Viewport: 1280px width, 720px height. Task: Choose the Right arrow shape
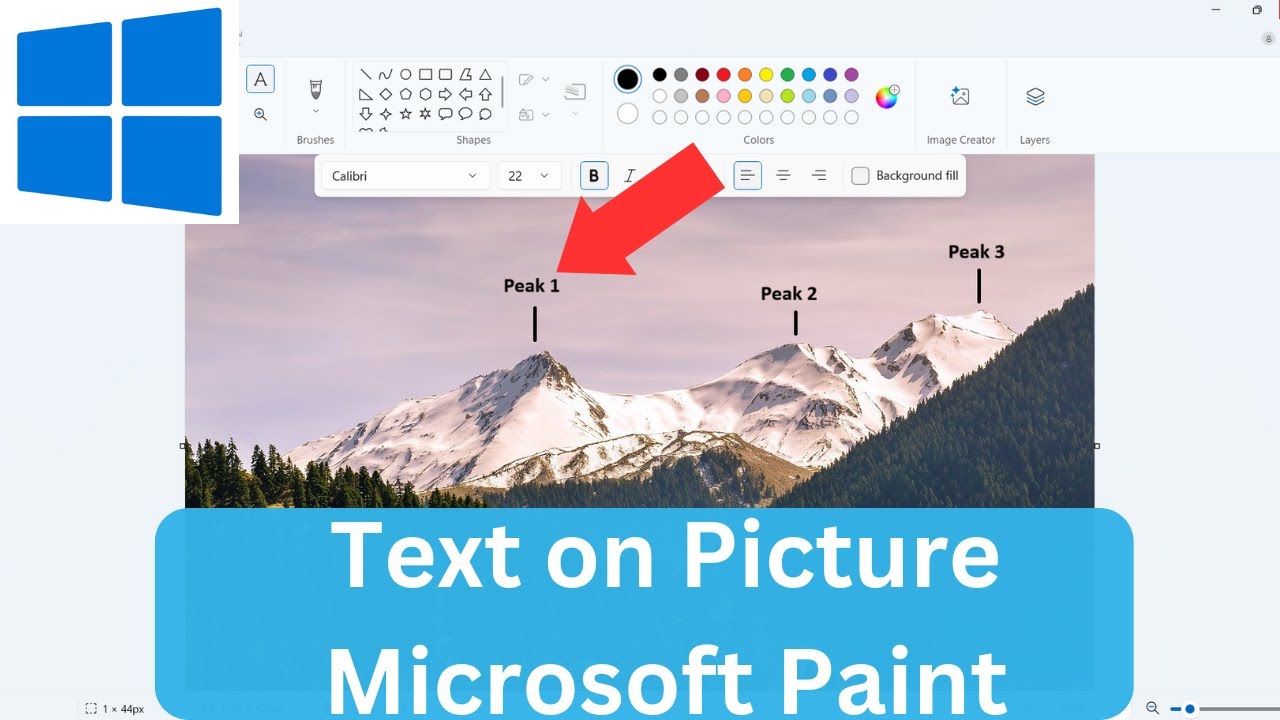click(x=446, y=94)
